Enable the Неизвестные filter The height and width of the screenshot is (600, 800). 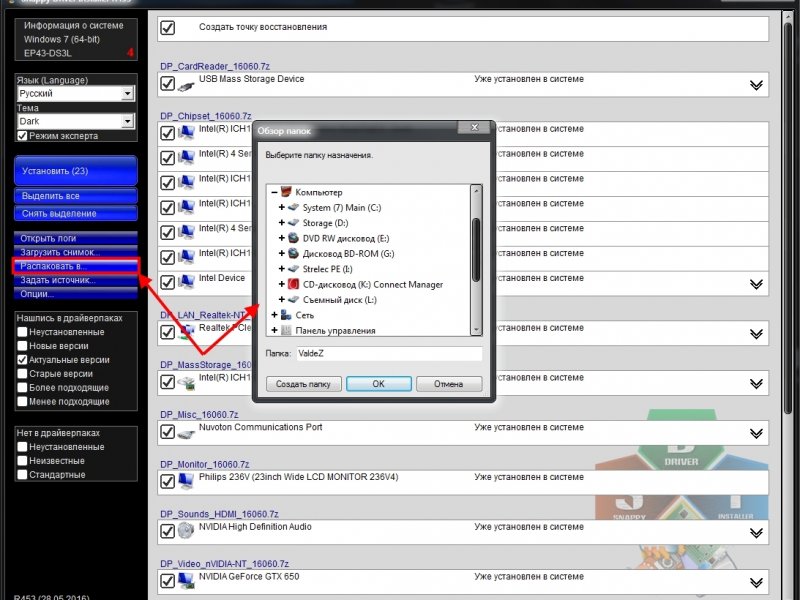pyautogui.click(x=22, y=461)
